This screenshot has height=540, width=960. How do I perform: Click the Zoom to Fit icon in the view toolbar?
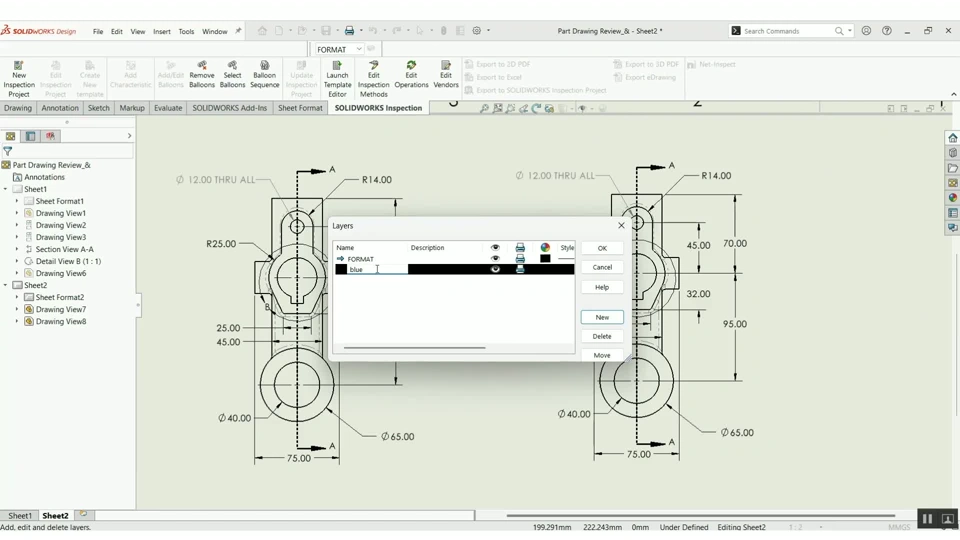tap(484, 108)
